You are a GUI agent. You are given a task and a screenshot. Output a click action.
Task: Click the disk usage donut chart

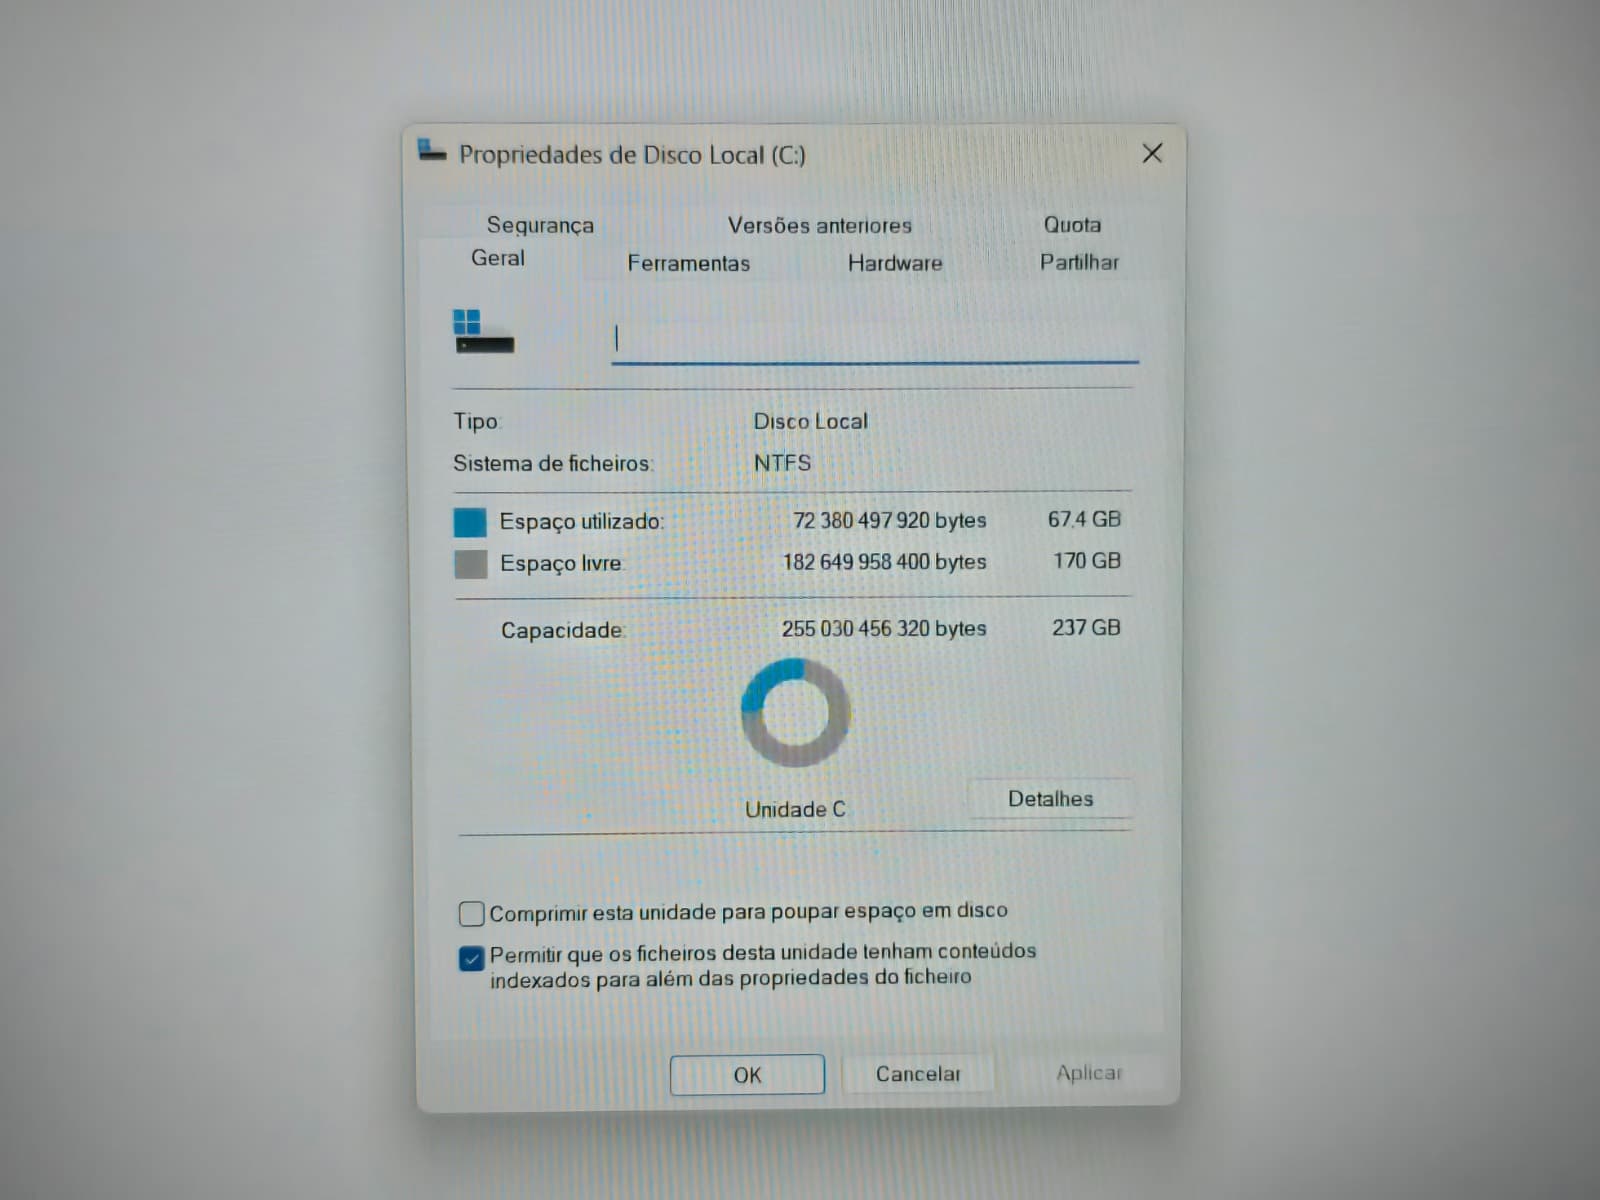(796, 712)
